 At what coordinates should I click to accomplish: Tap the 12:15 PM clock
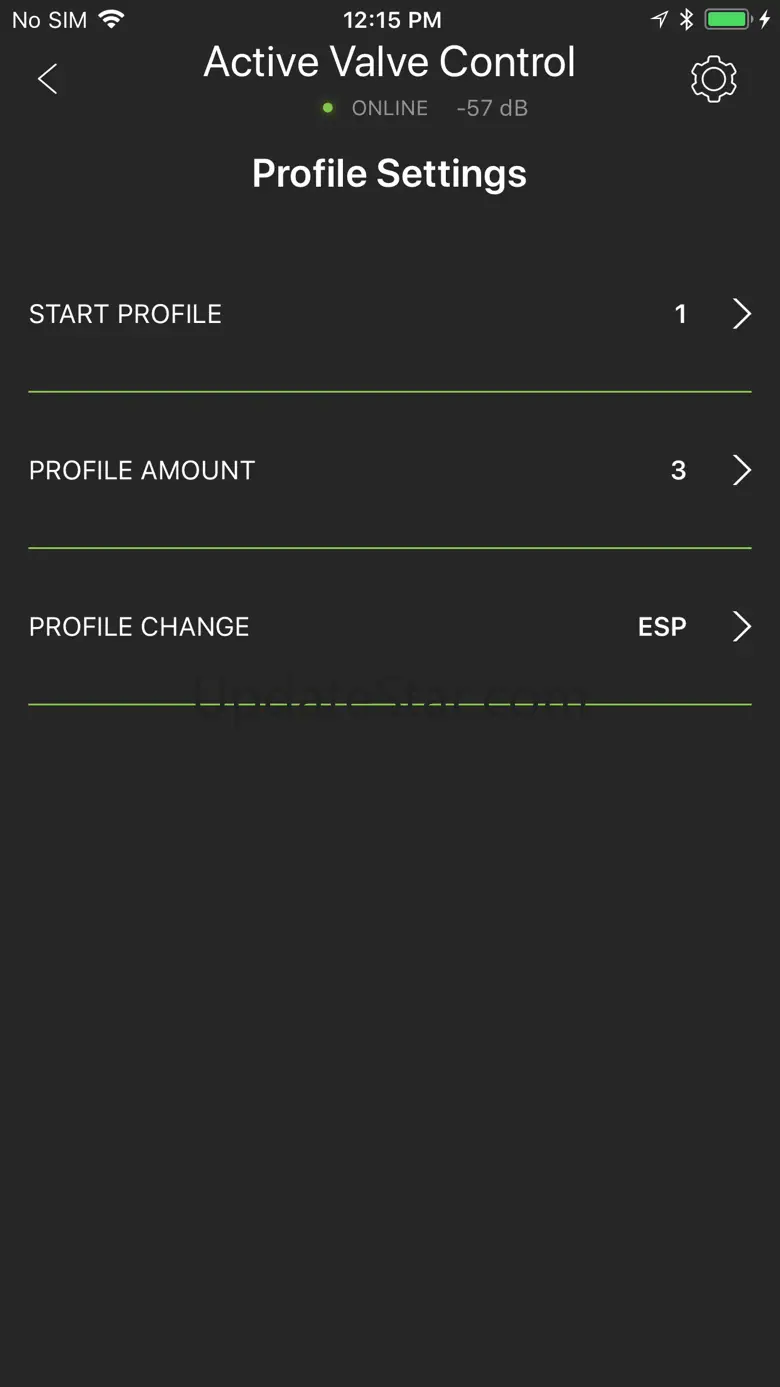click(391, 19)
